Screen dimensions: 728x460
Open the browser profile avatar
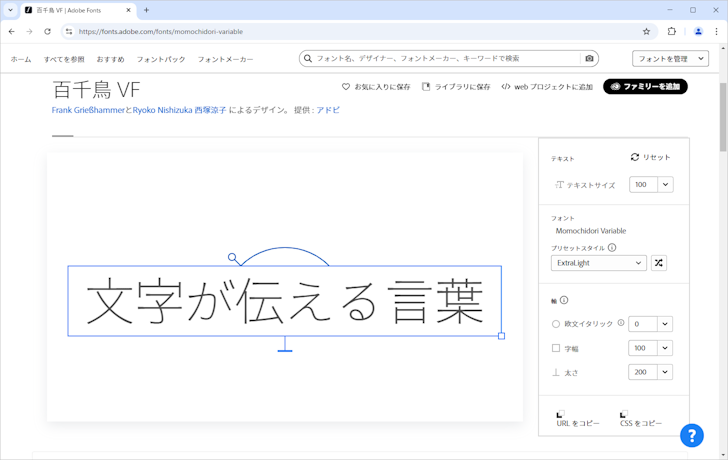698,32
